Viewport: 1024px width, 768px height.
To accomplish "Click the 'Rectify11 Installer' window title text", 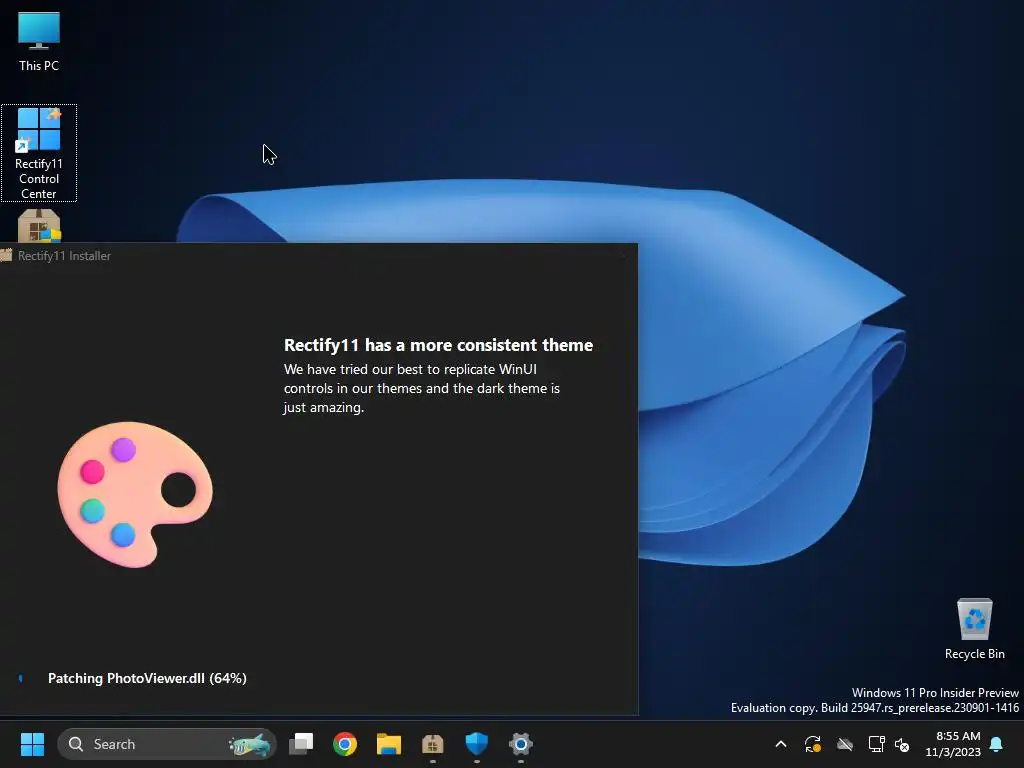I will coord(64,256).
